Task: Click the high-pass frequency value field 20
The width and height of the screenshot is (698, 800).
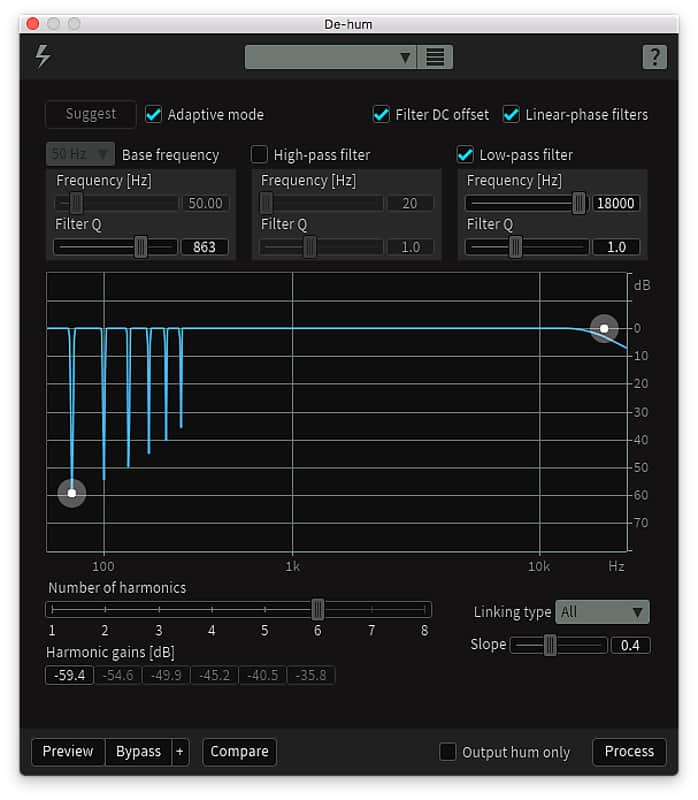Action: 410,203
